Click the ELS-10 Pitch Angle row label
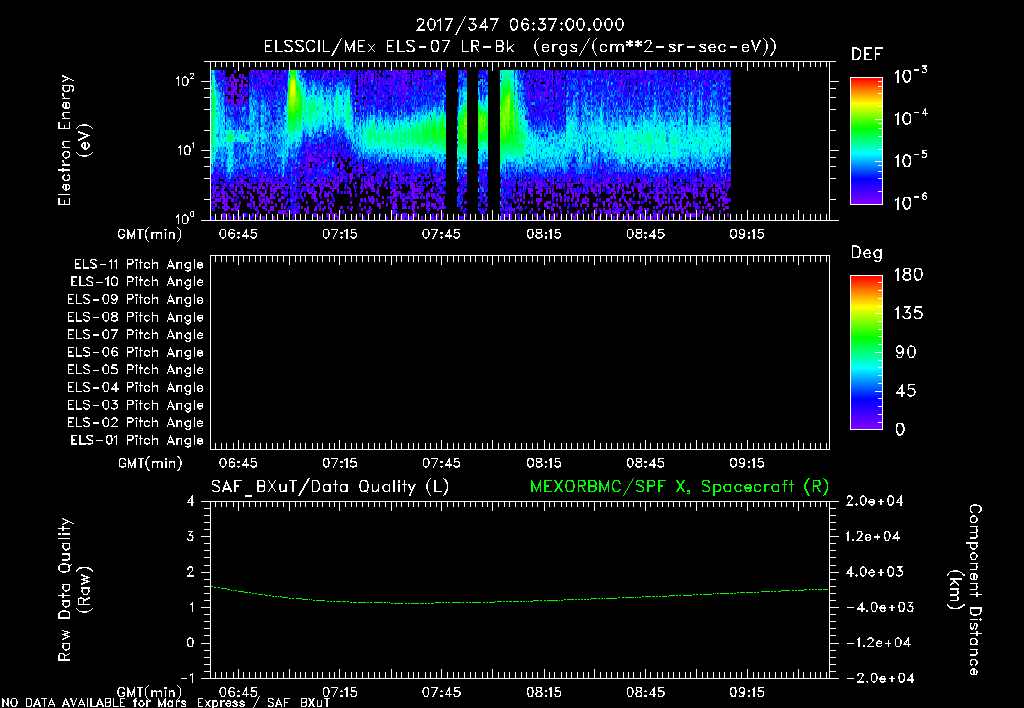 point(137,282)
